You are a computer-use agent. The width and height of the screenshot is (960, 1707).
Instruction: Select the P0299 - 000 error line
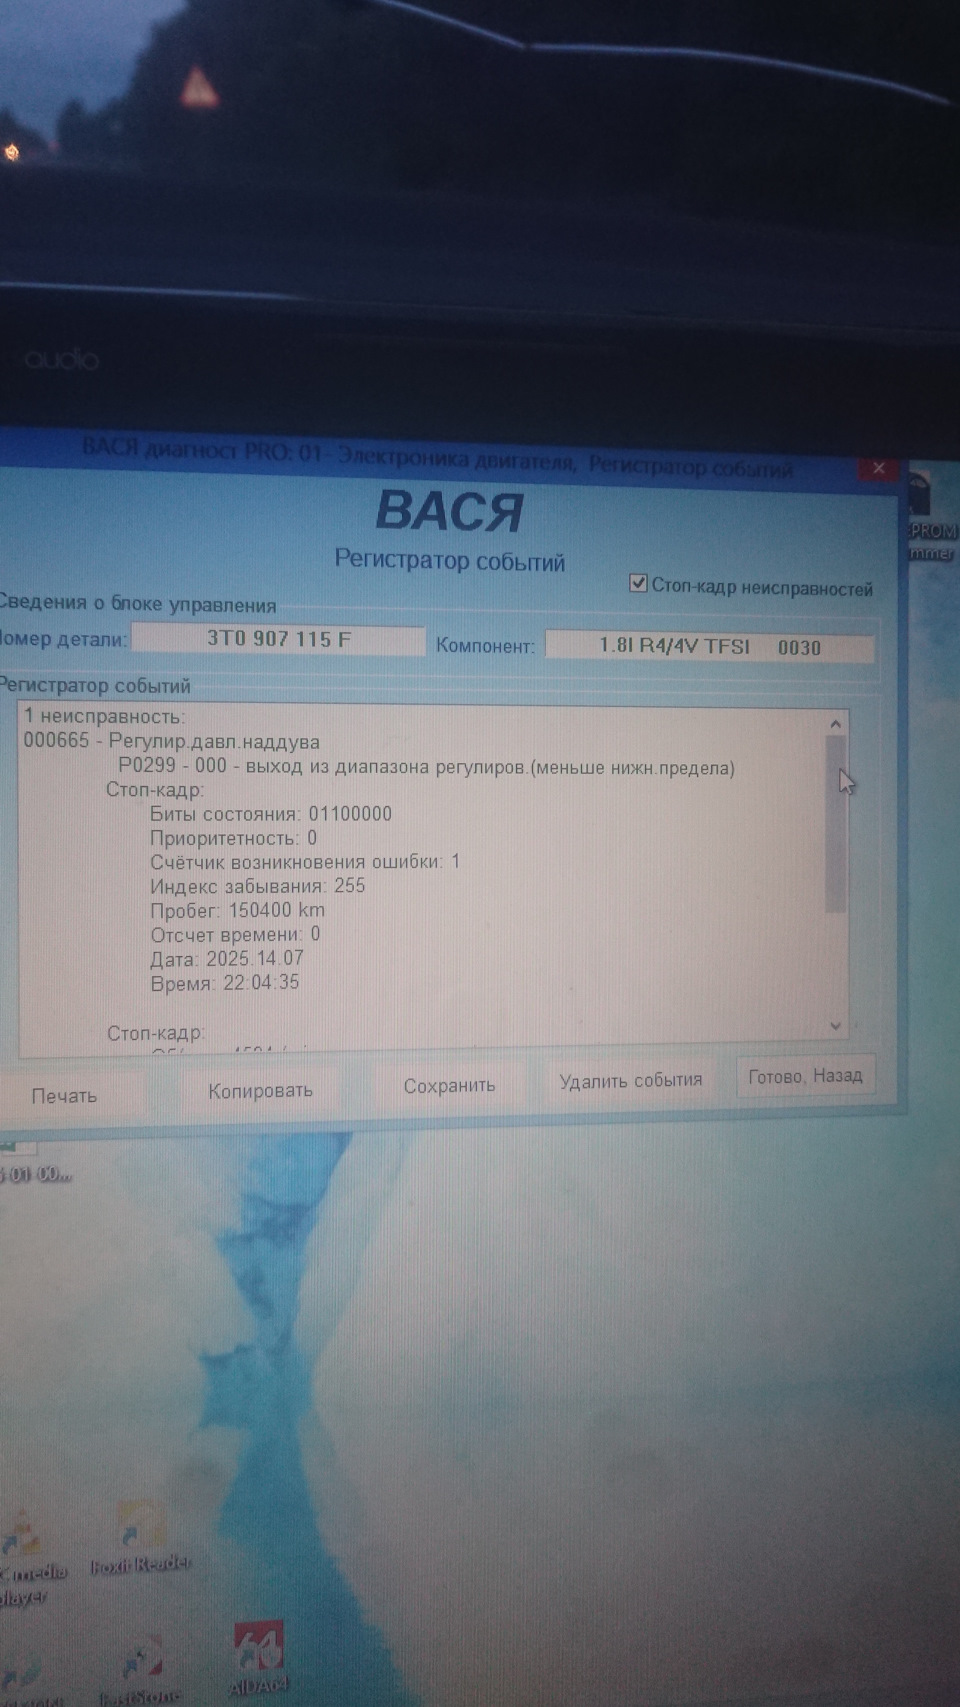[x=426, y=767]
